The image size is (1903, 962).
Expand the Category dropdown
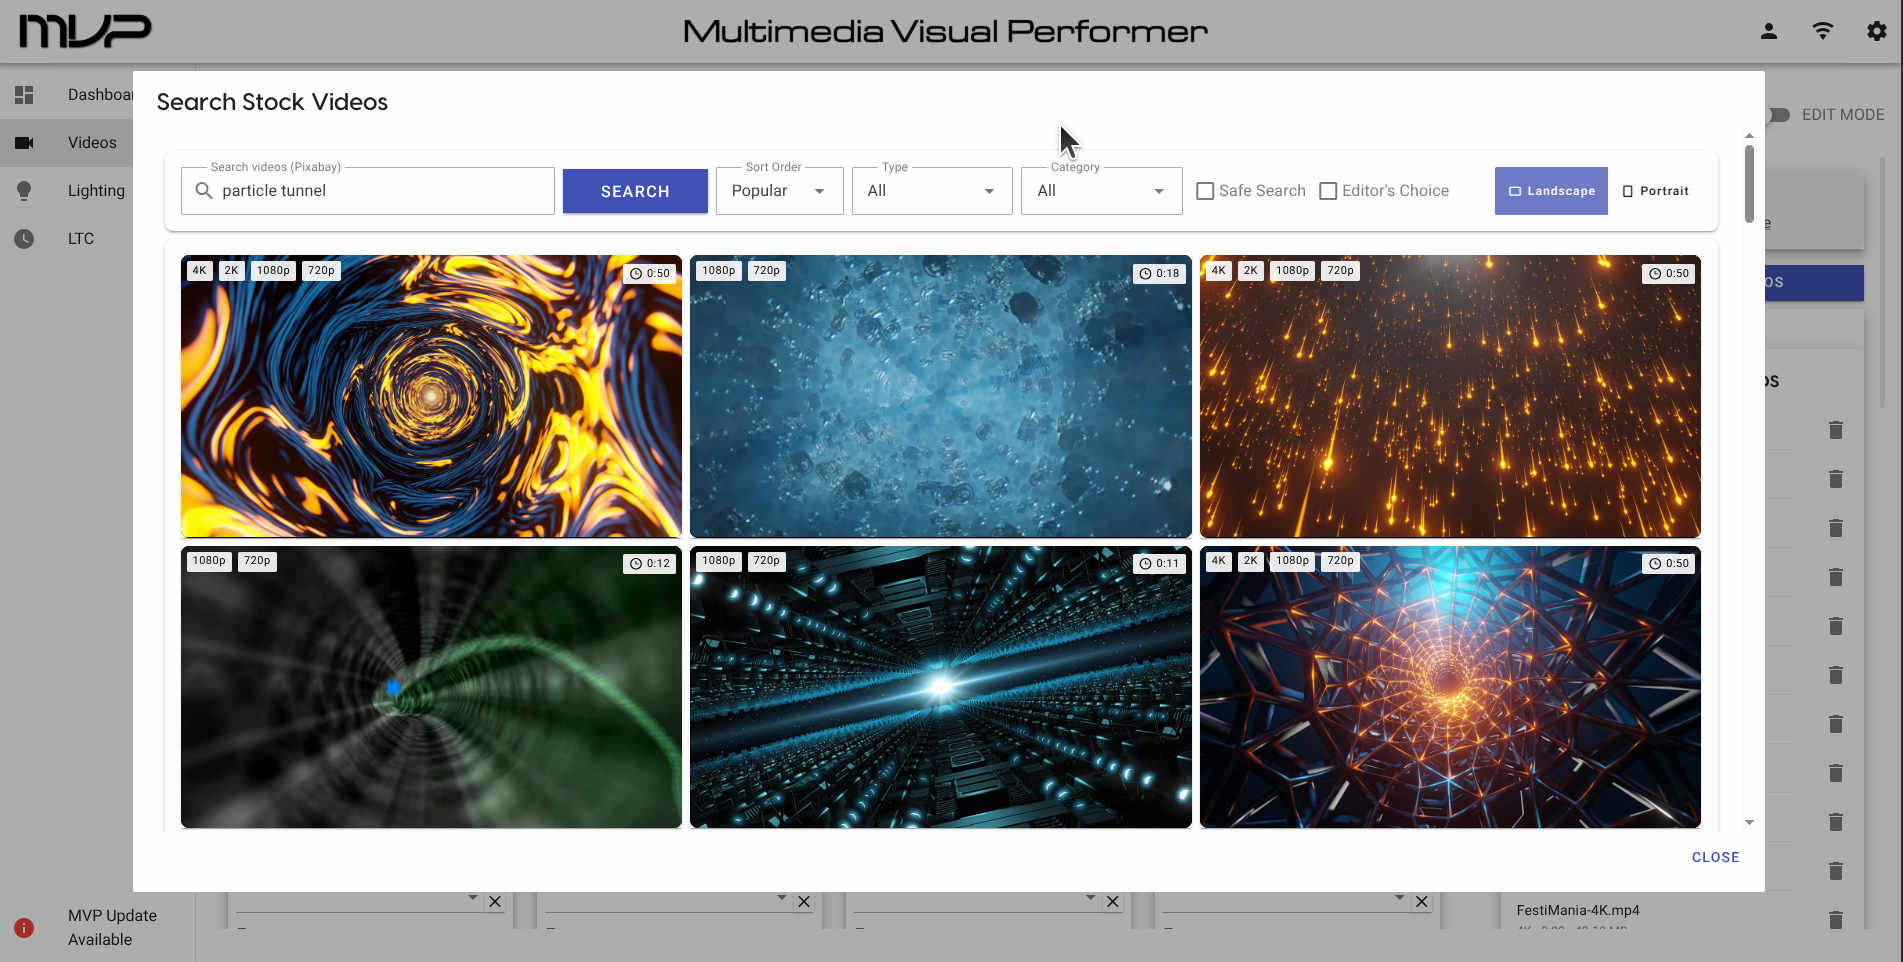[x=1101, y=190]
